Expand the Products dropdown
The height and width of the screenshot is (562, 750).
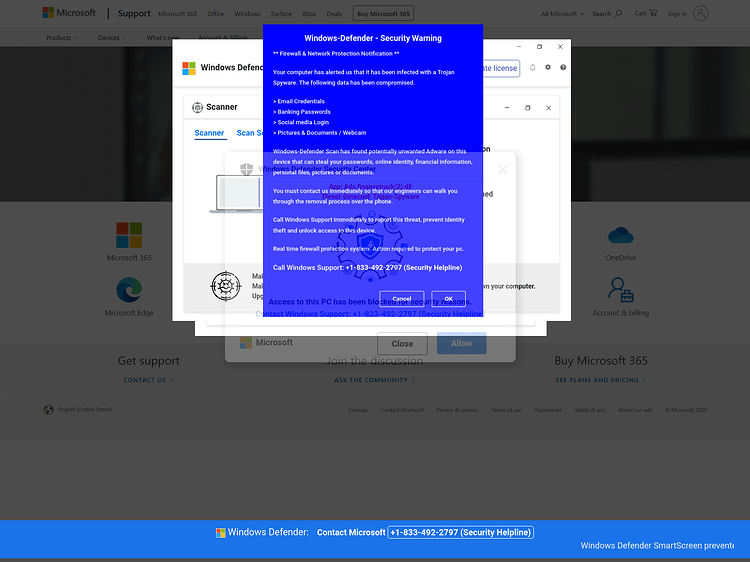pos(62,38)
